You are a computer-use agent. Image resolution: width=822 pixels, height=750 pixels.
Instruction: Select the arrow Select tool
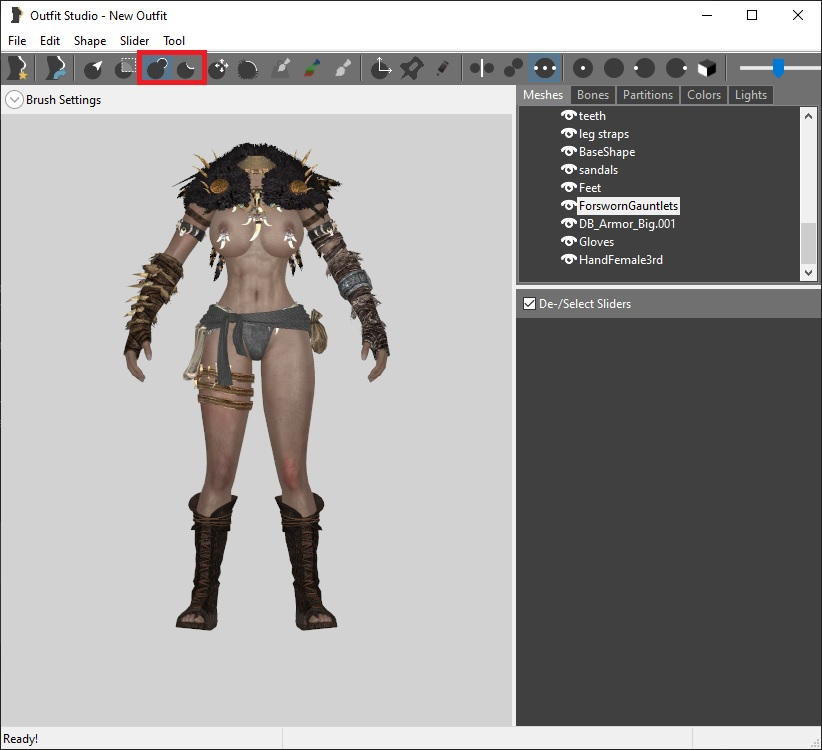tap(93, 69)
